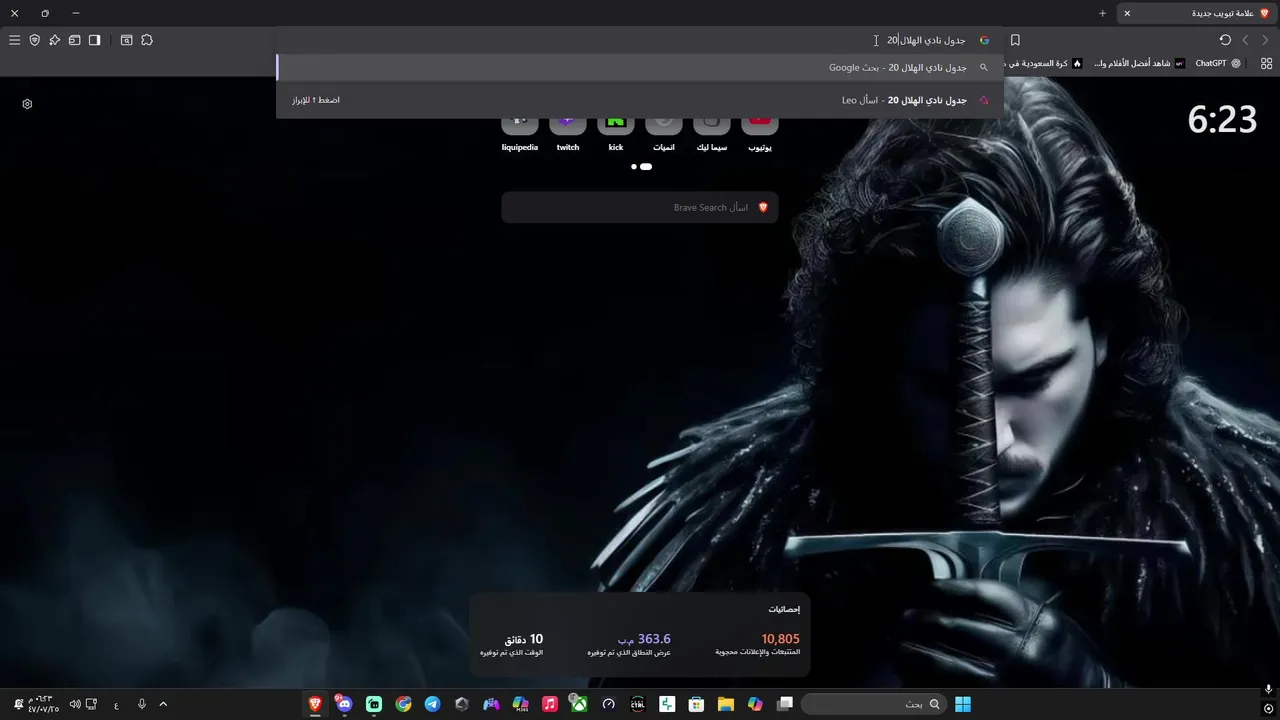This screenshot has width=1280, height=720.
Task: Go forward using the forward arrow
Action: point(1265,40)
